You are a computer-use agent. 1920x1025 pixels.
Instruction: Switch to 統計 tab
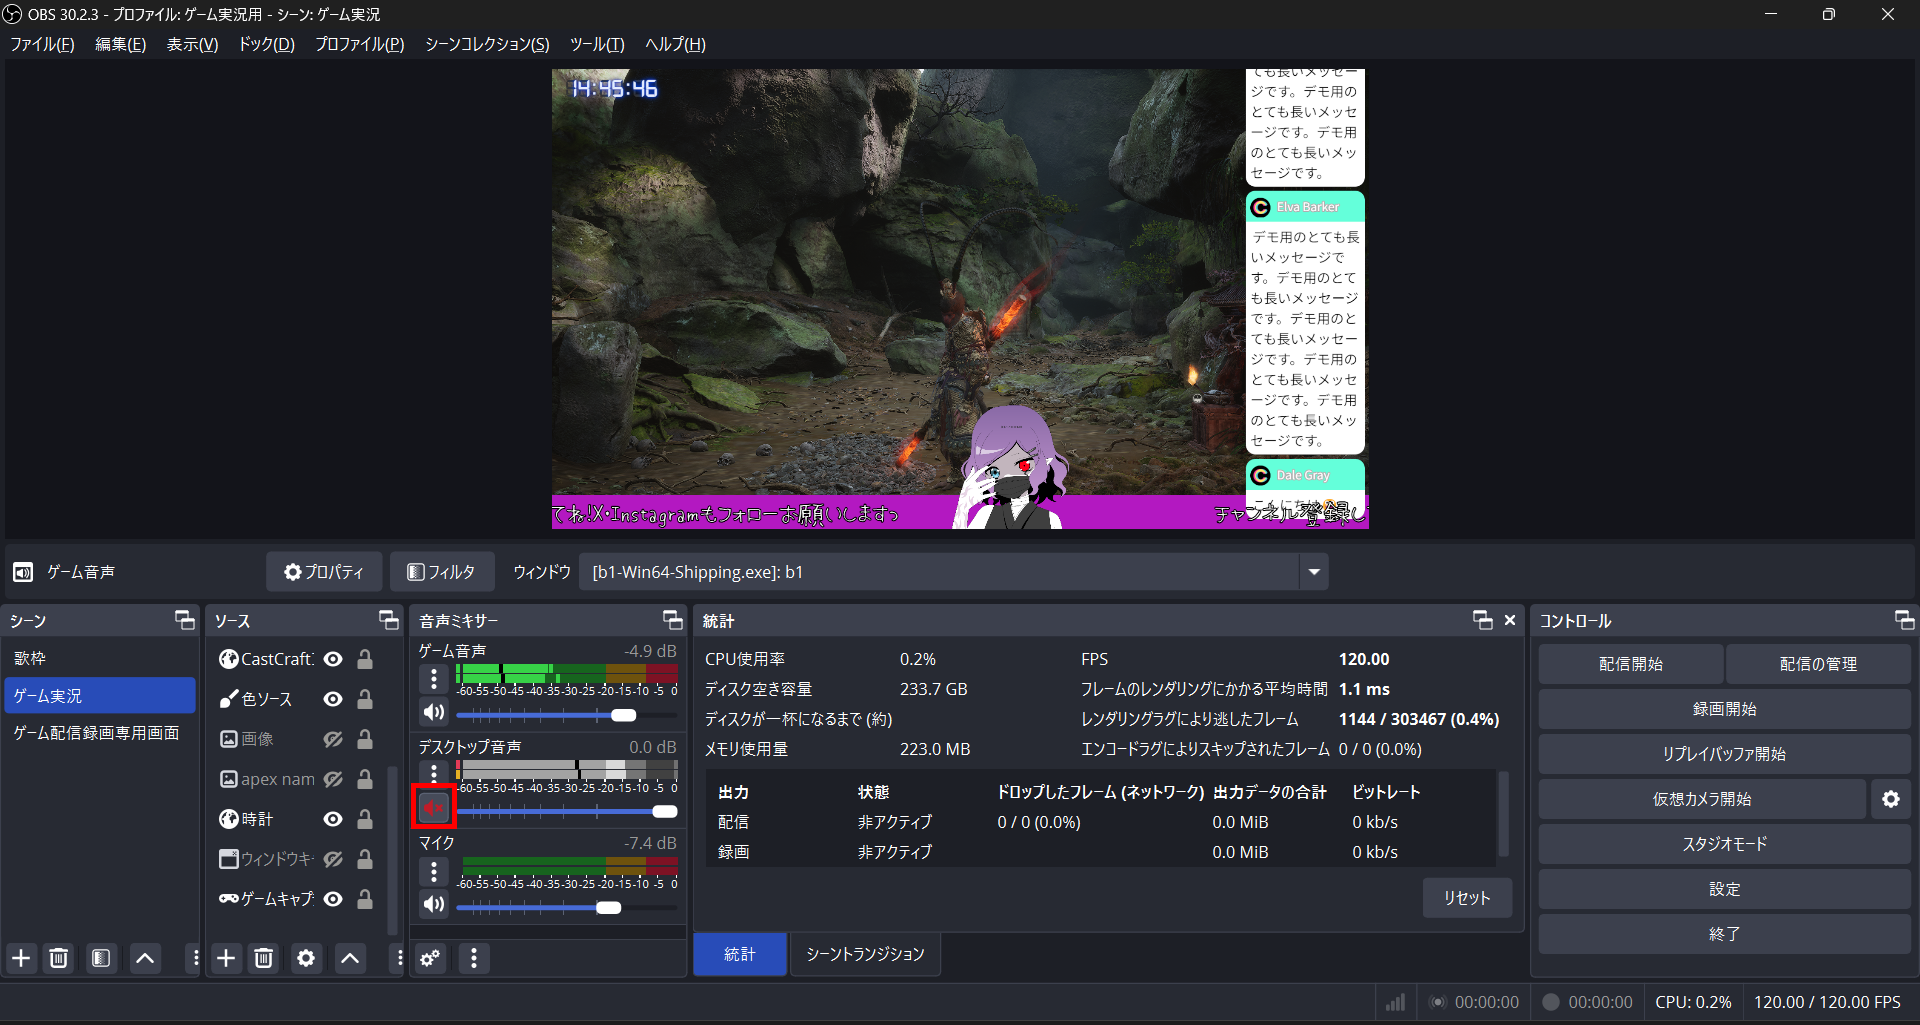click(x=740, y=954)
